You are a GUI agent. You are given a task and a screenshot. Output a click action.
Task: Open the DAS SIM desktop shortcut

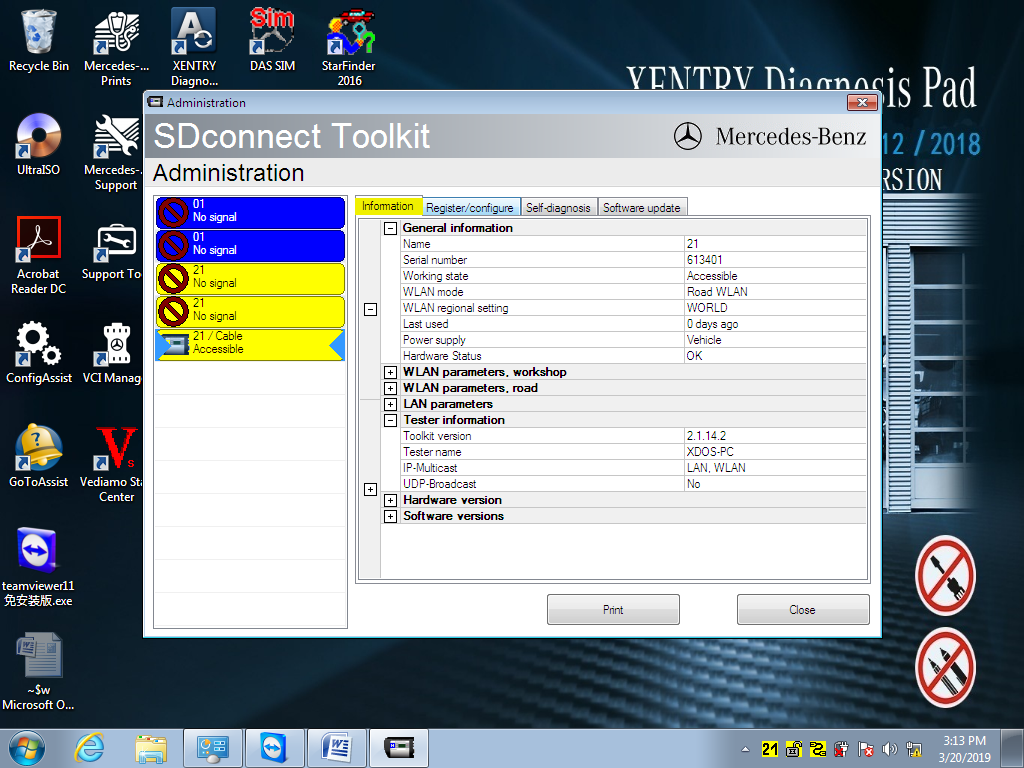click(272, 40)
